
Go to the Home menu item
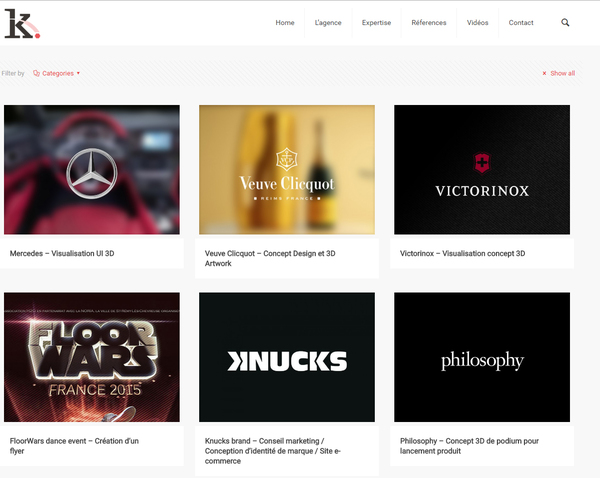tap(285, 23)
